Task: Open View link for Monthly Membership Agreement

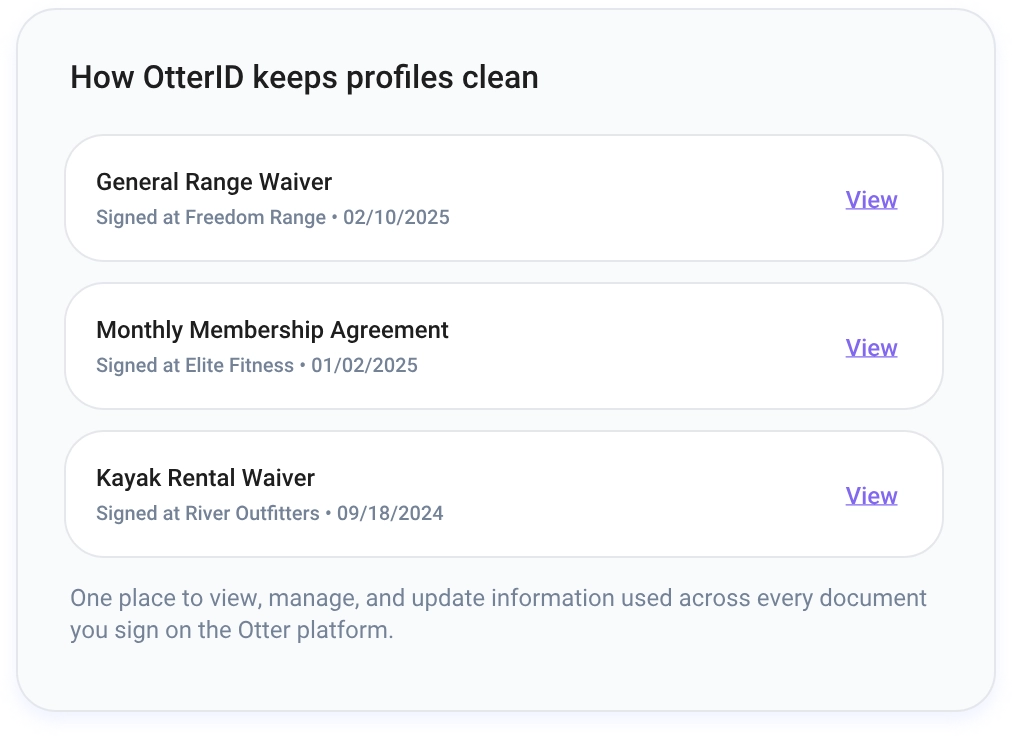Action: tap(871, 348)
